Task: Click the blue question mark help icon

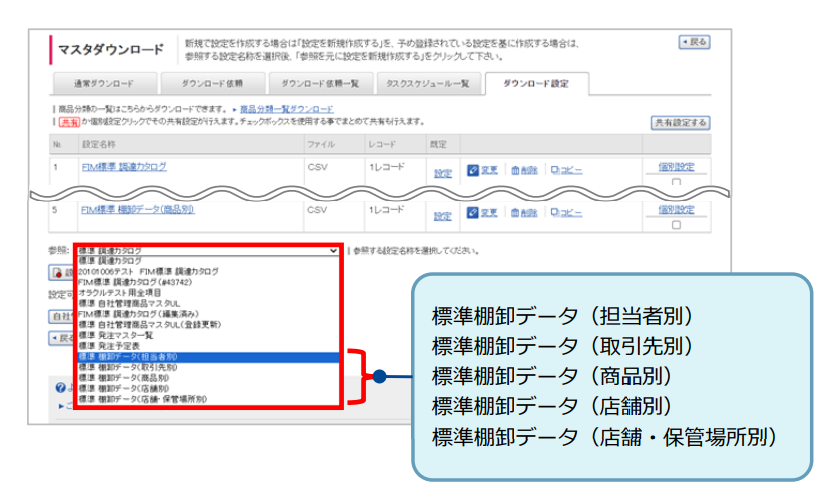Action: tap(62, 387)
